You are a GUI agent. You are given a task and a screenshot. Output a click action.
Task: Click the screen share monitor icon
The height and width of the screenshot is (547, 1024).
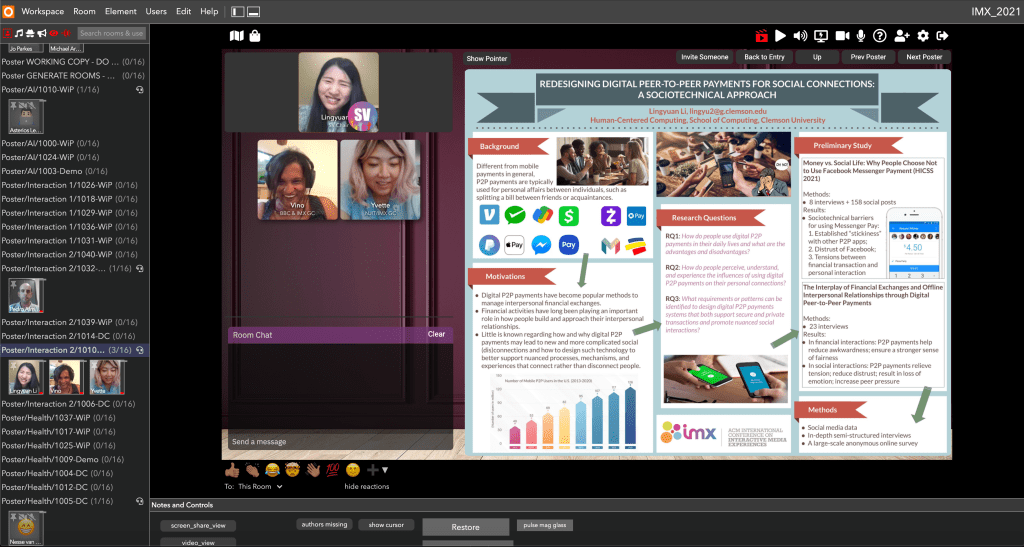coord(821,36)
